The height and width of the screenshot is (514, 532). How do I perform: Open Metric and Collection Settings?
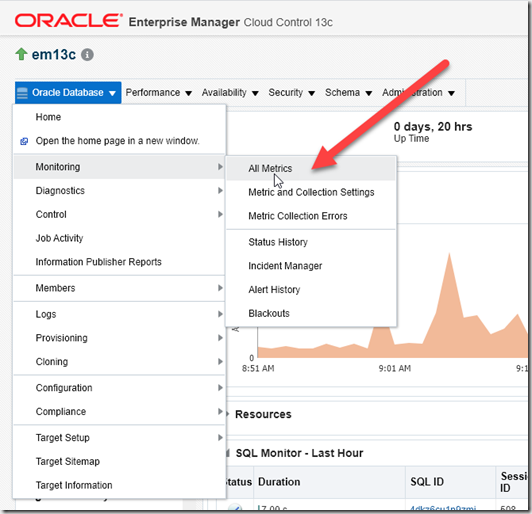click(311, 192)
